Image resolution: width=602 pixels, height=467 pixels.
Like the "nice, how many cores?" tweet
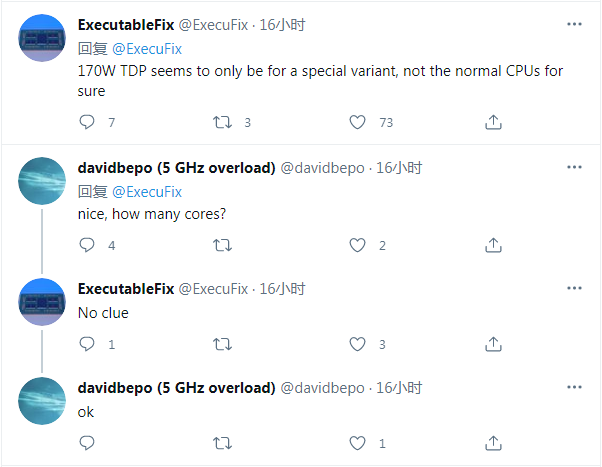(358, 245)
